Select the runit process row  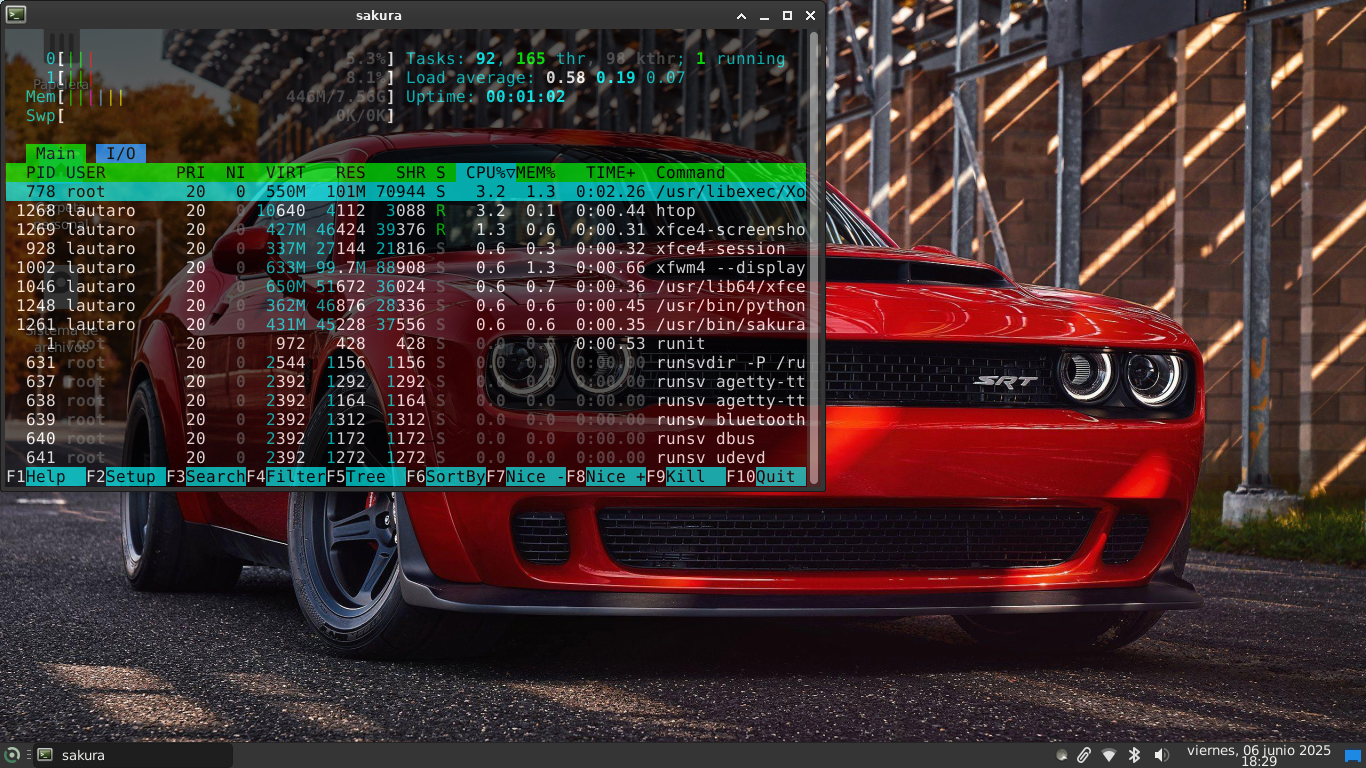(x=406, y=344)
